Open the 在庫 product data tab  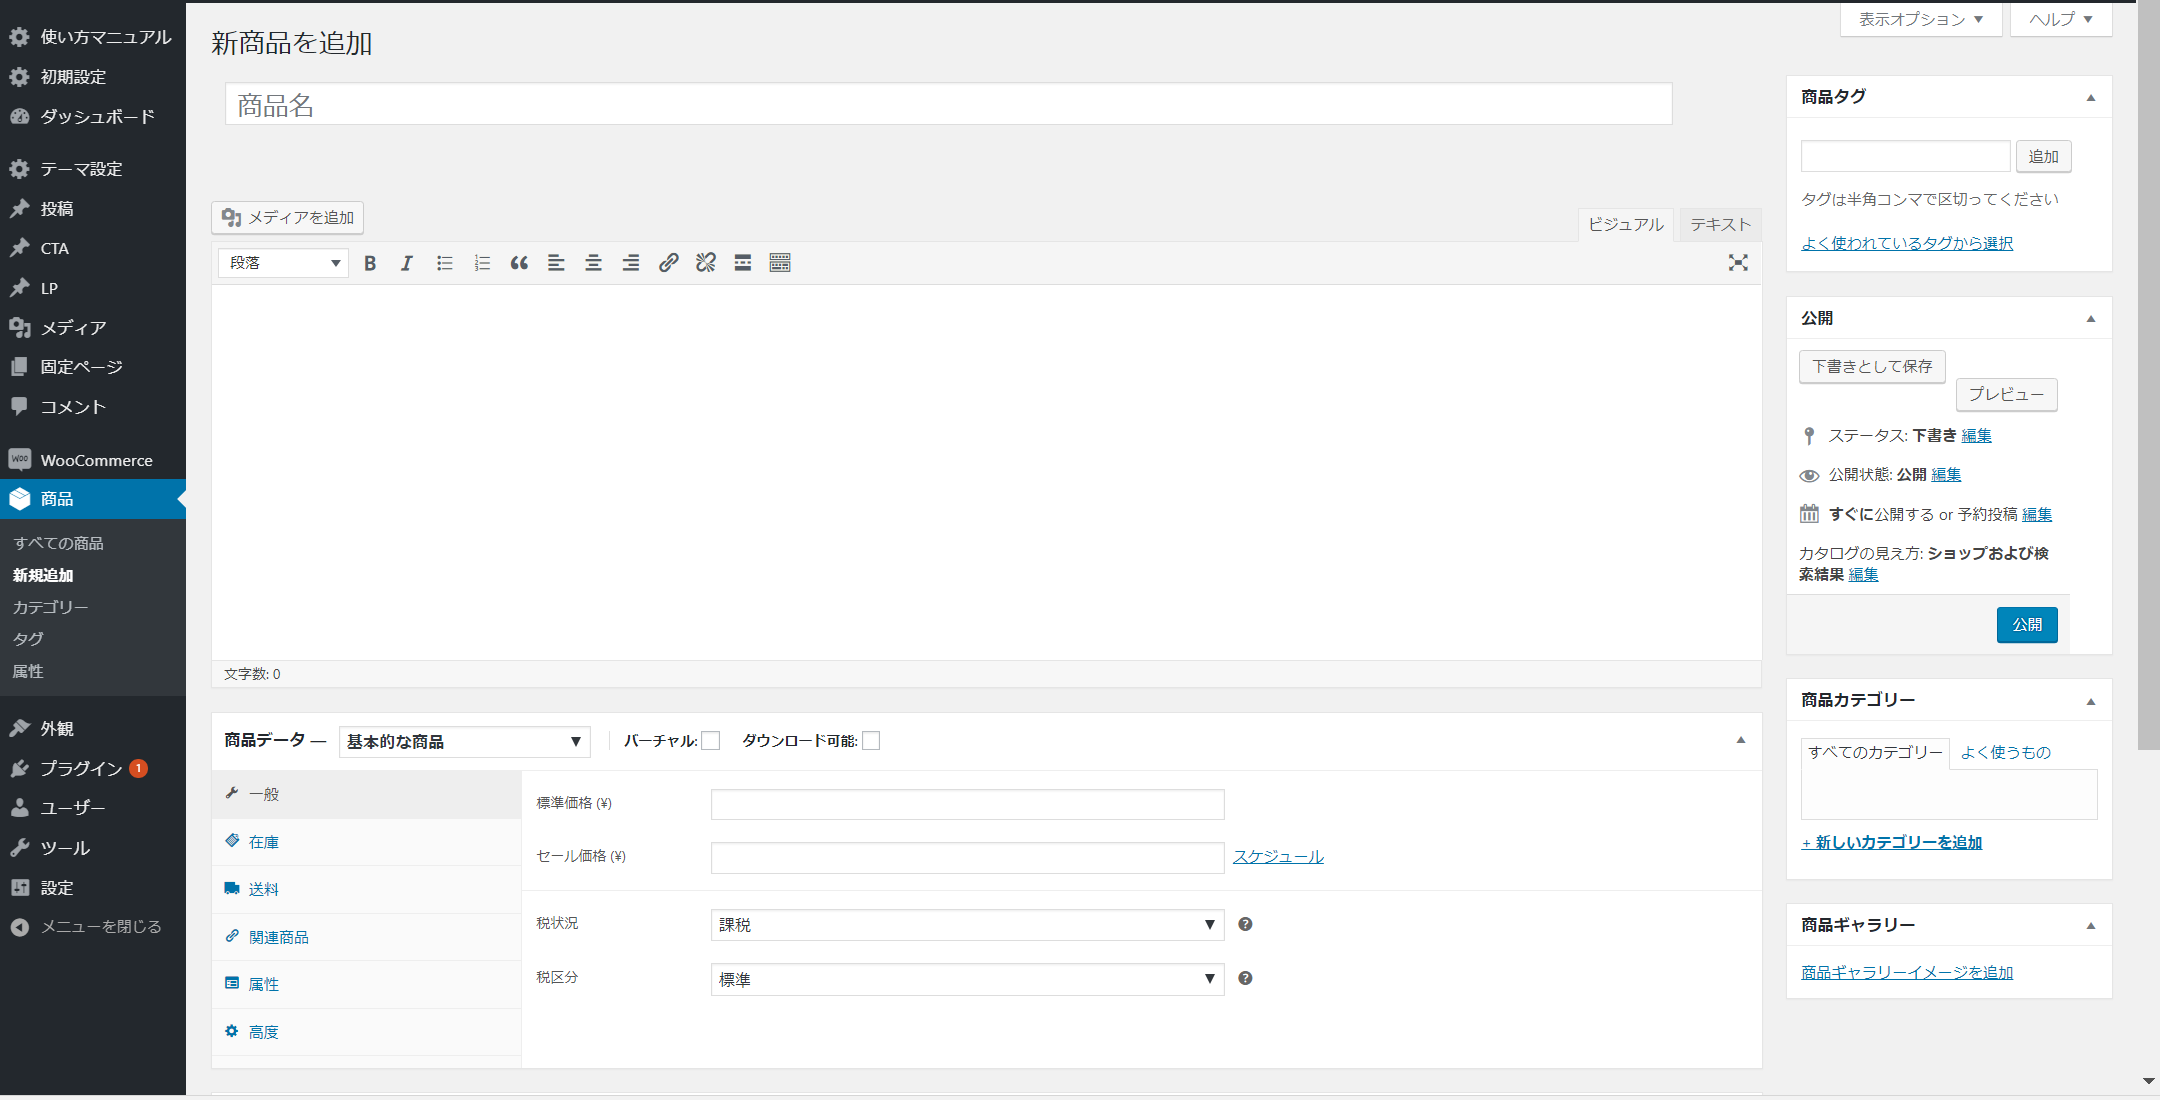[x=264, y=842]
